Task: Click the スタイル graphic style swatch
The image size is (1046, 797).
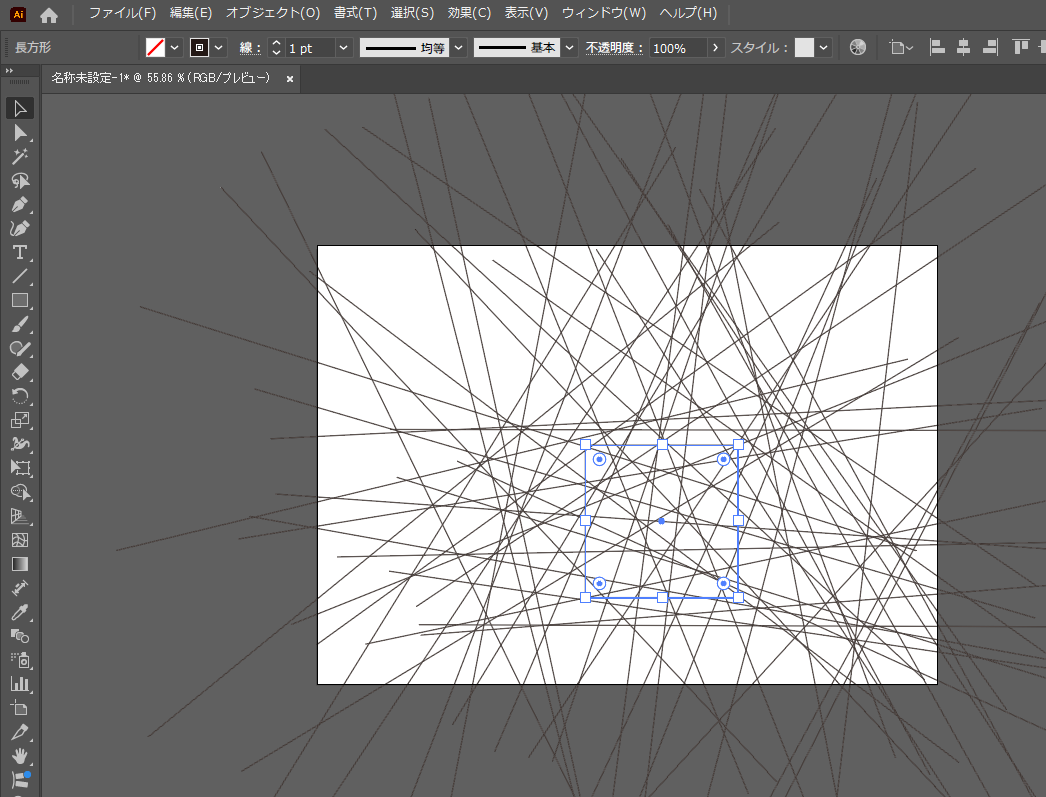Action: pyautogui.click(x=804, y=48)
